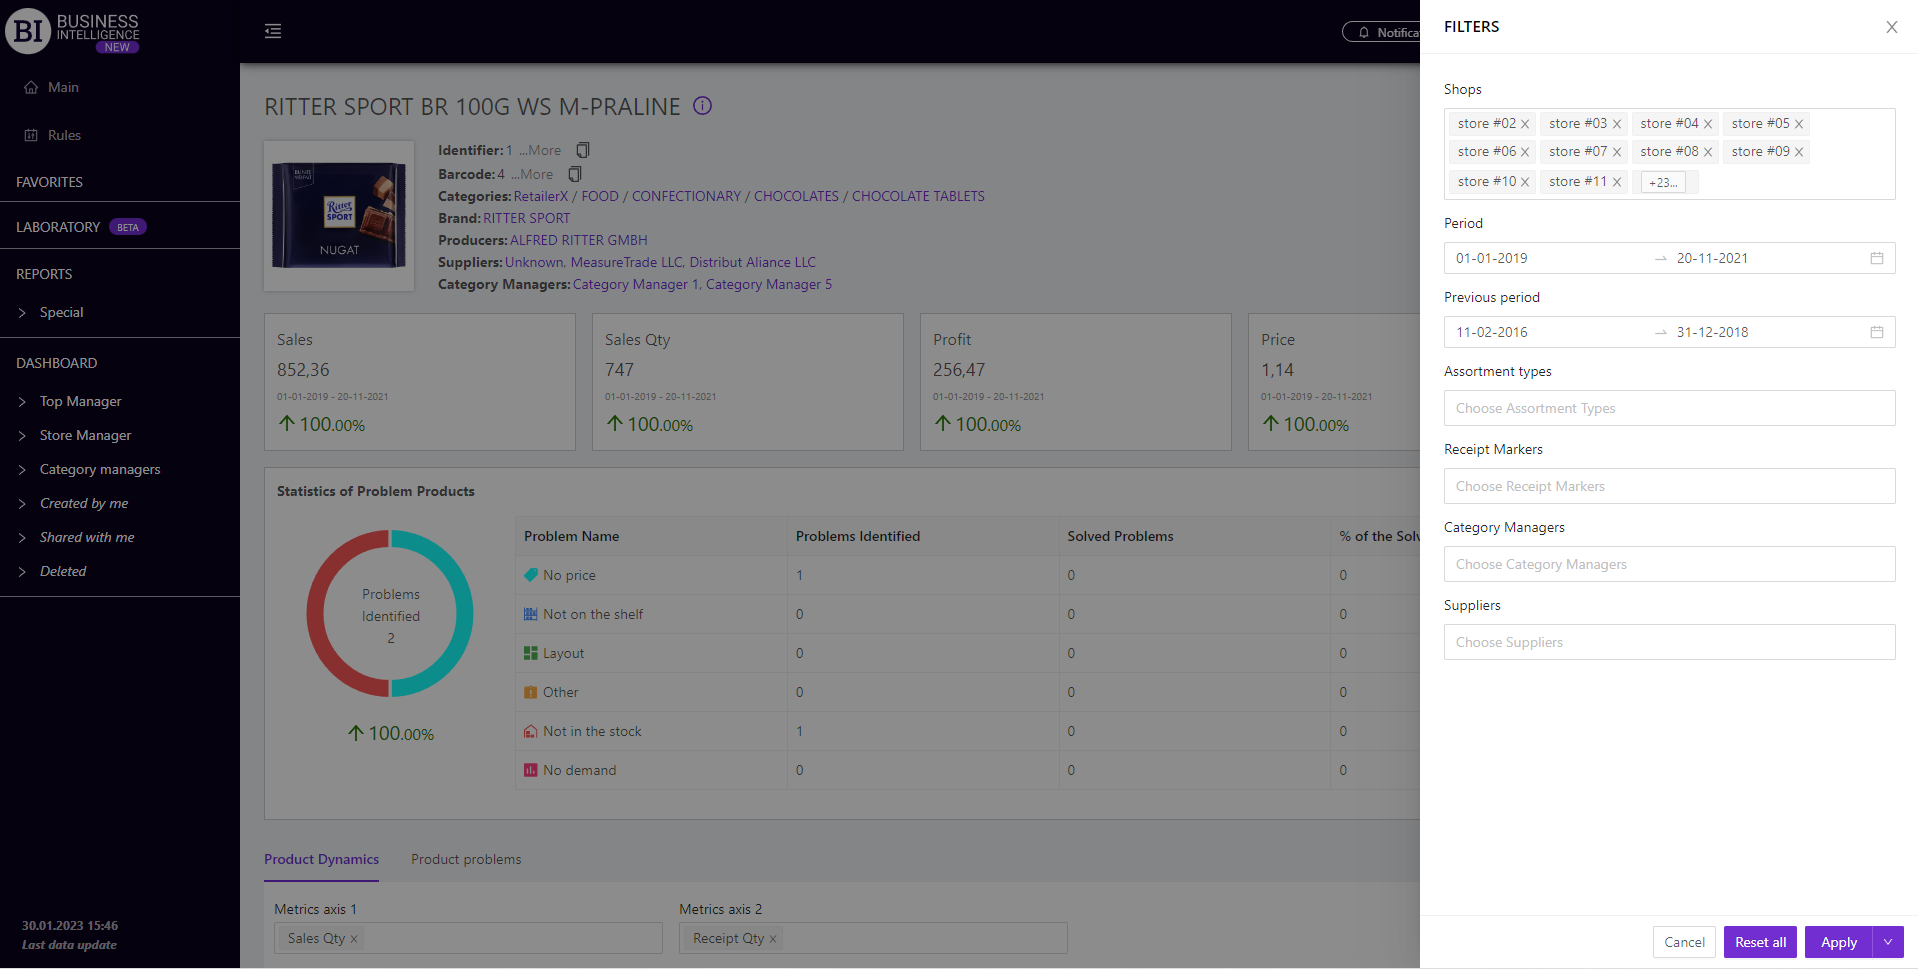Open Period calendar icon
Screen dimensions: 1918x969
[1876, 258]
